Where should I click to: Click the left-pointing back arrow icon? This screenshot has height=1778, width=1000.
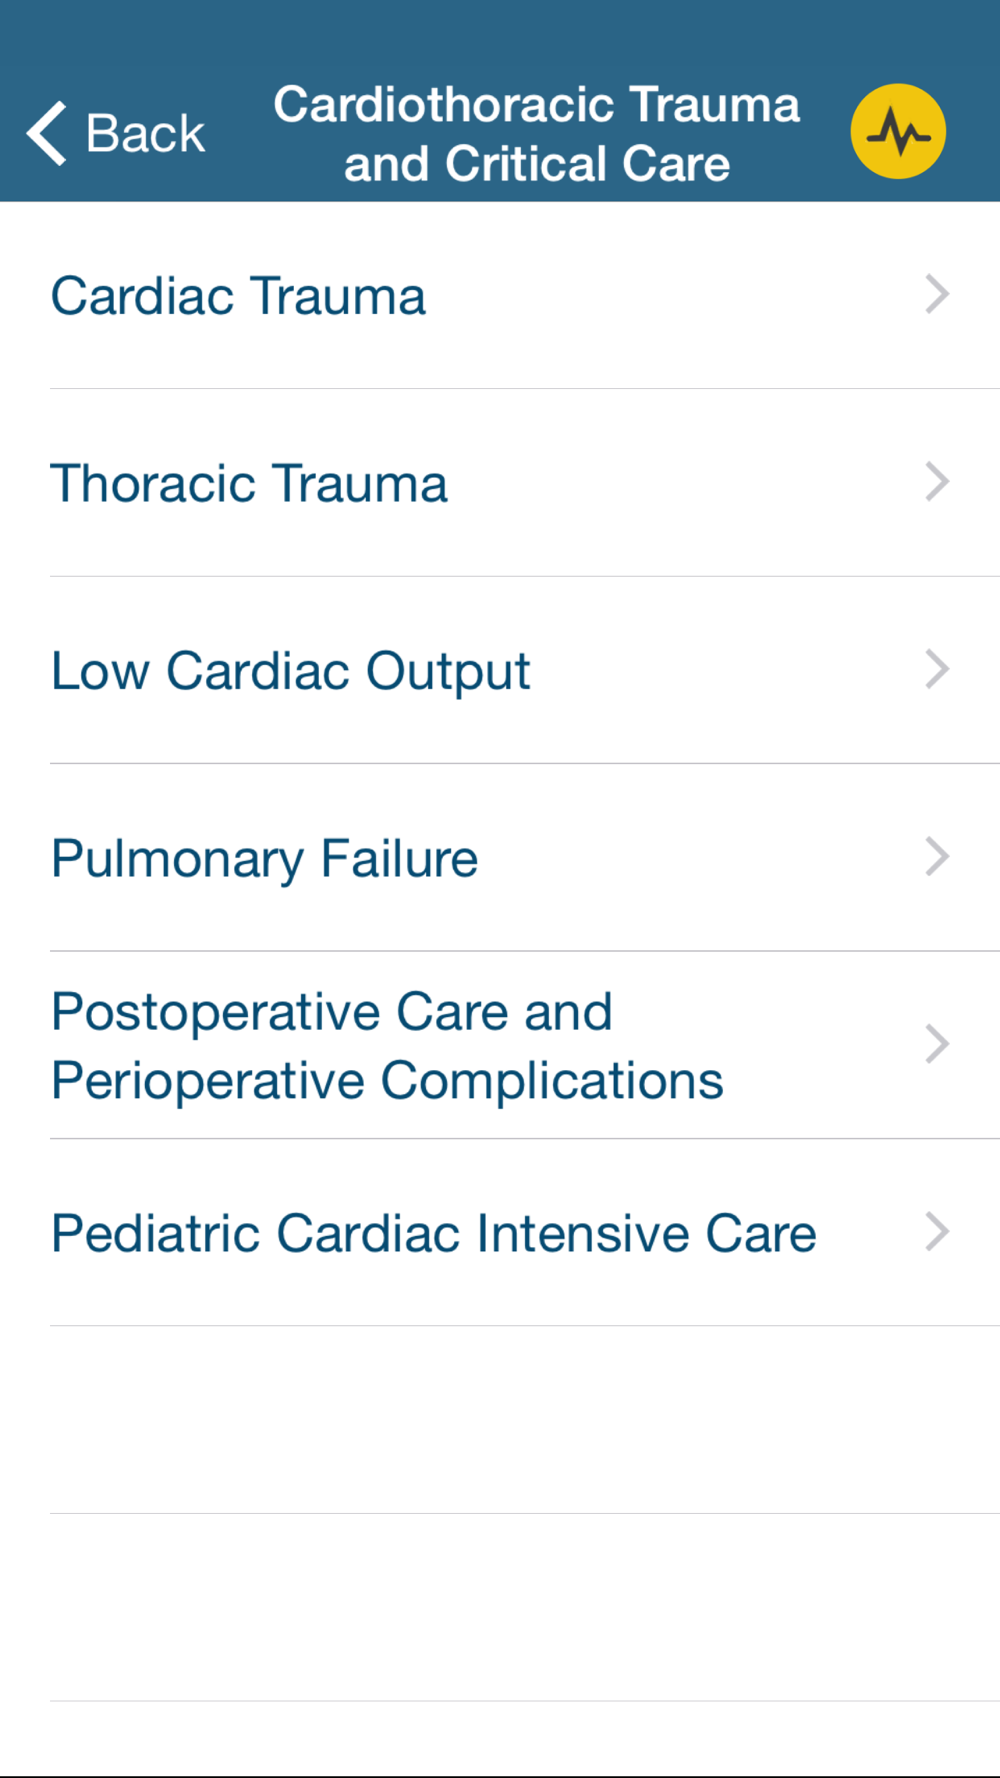[x=46, y=133]
